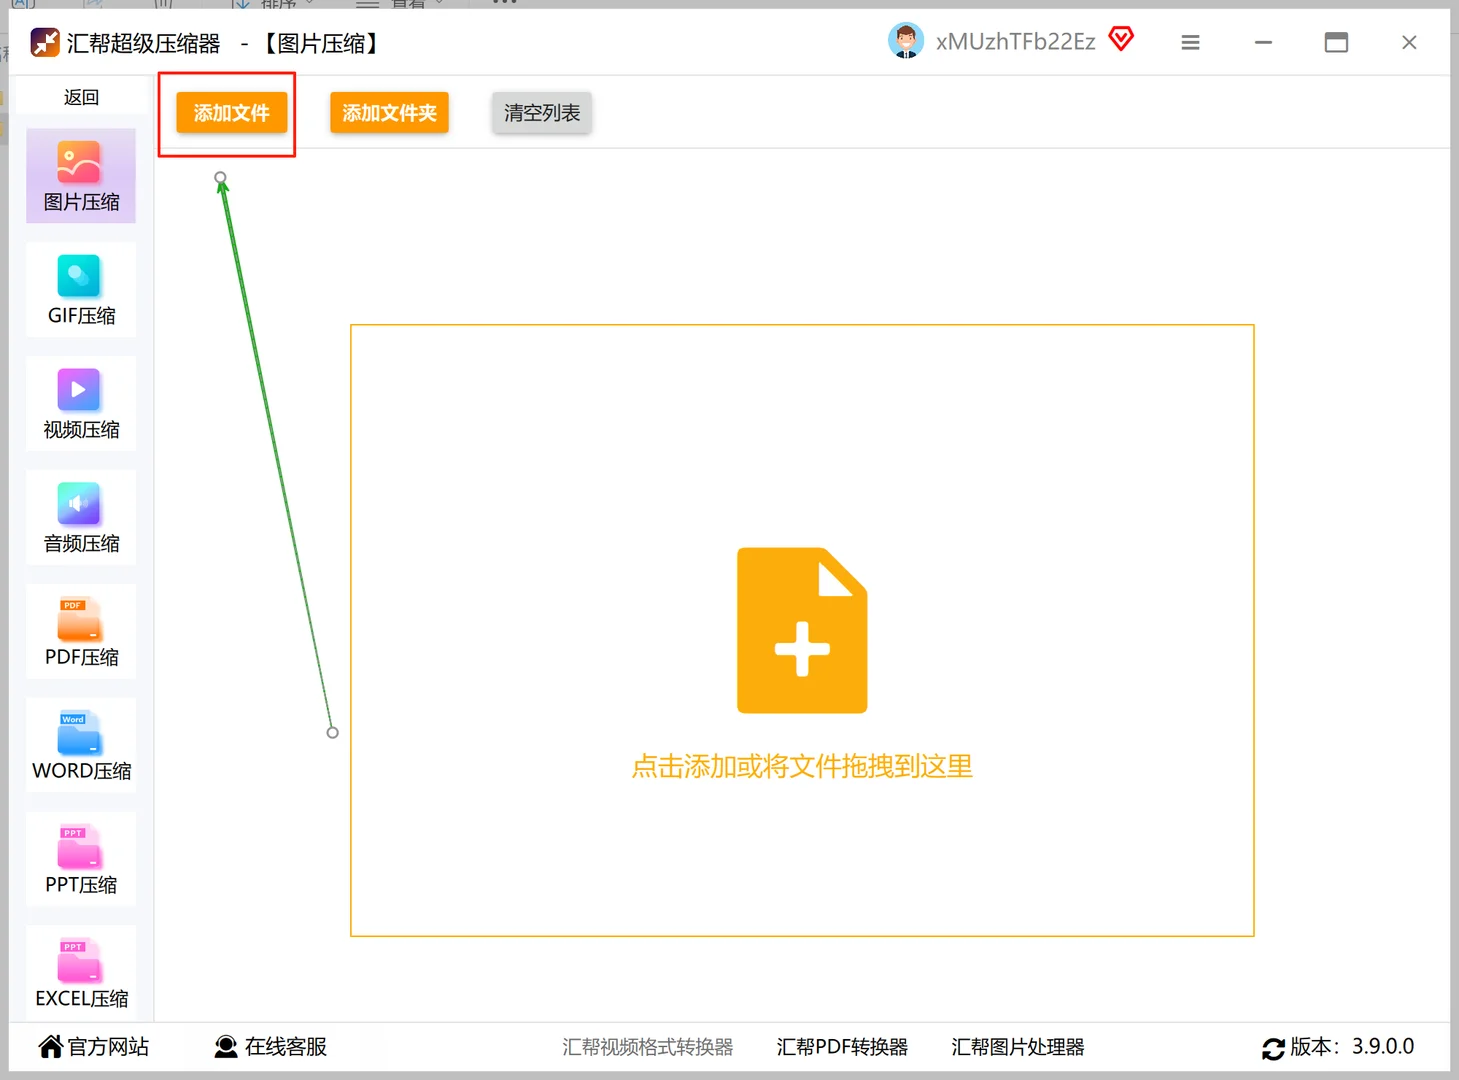Screen dimensions: 1459x1080
Task: Click the version refresh icon near 3.9.0.0
Action: click(1272, 1048)
